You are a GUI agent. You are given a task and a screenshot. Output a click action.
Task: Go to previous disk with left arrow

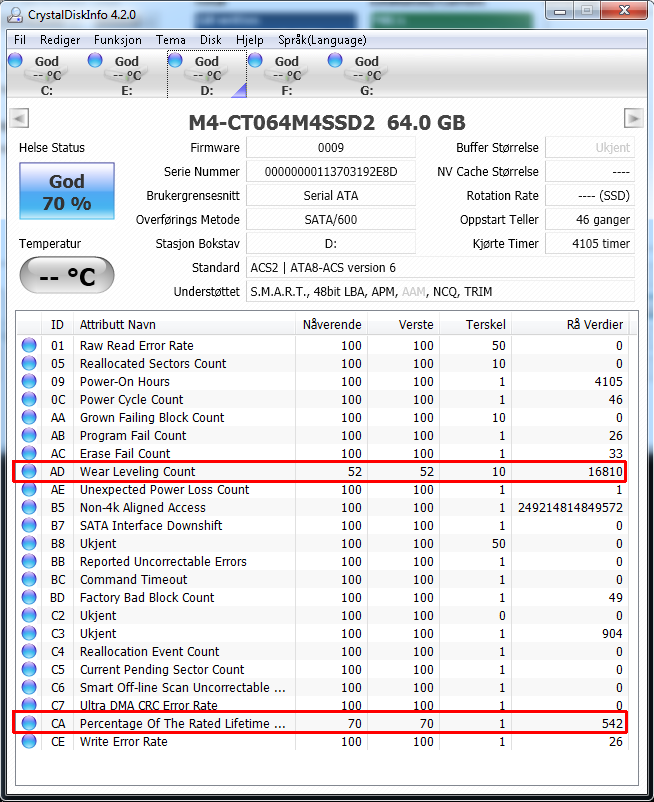click(19, 118)
